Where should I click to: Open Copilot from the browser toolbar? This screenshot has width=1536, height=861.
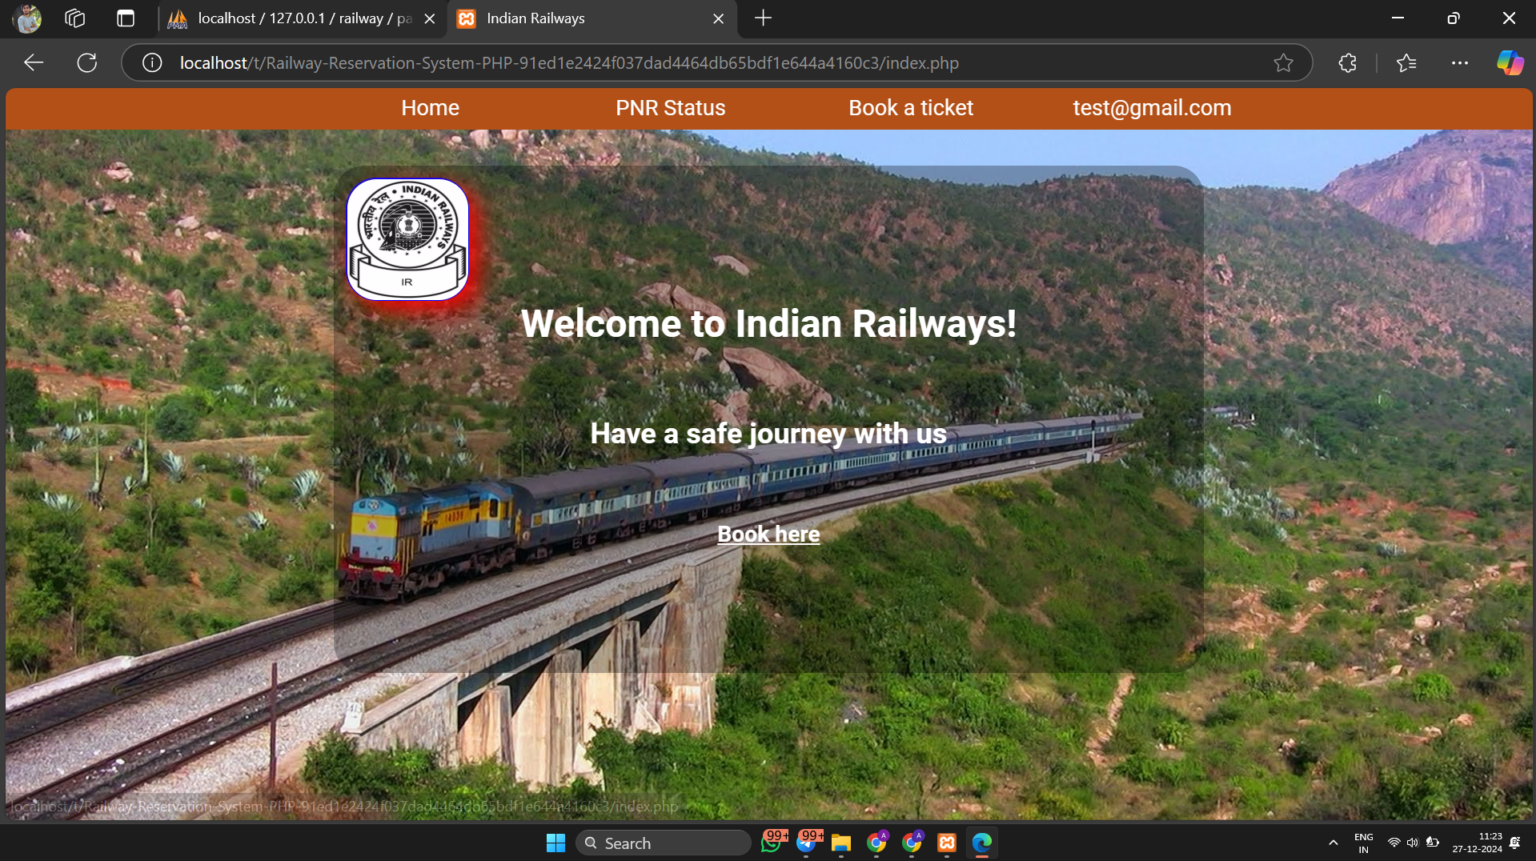(1510, 62)
